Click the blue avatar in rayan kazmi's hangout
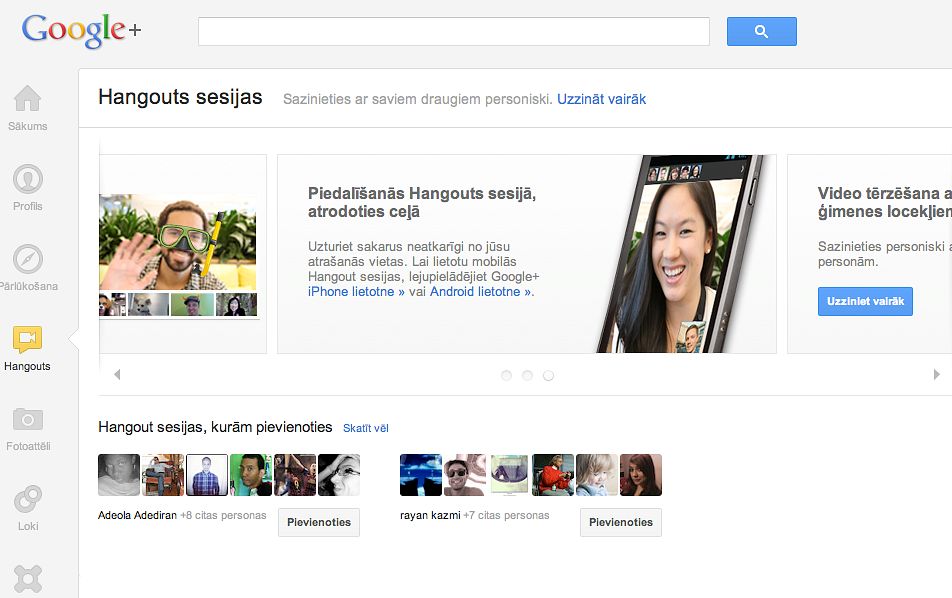The width and height of the screenshot is (952, 598). pyautogui.click(x=421, y=475)
